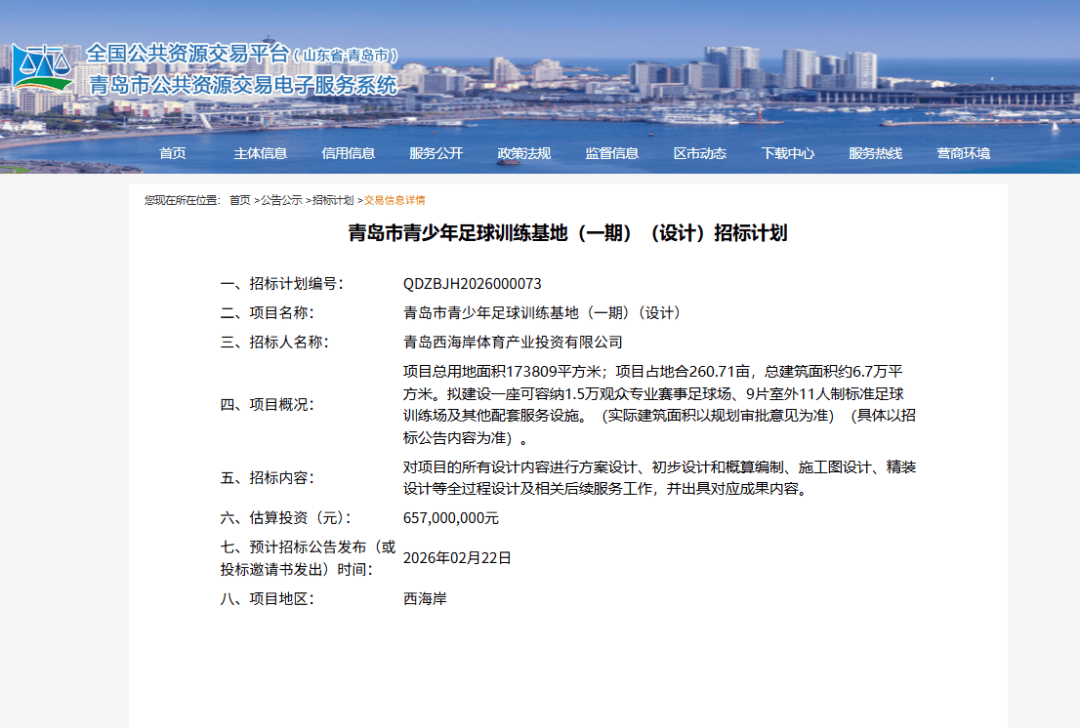The width and height of the screenshot is (1080, 728).
Task: Go back to 公告公示 via breadcrumb
Action: pyautogui.click(x=281, y=200)
